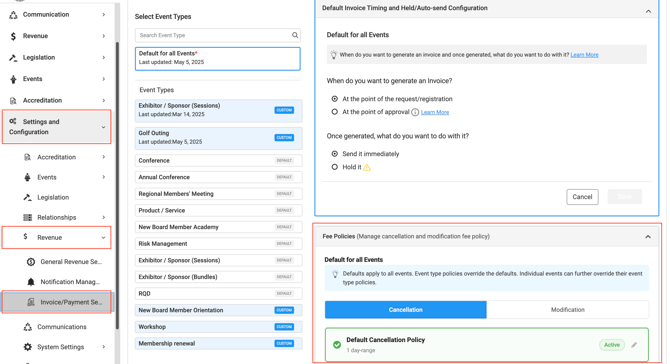
Task: Select Golf Outing event type
Action: click(218, 138)
